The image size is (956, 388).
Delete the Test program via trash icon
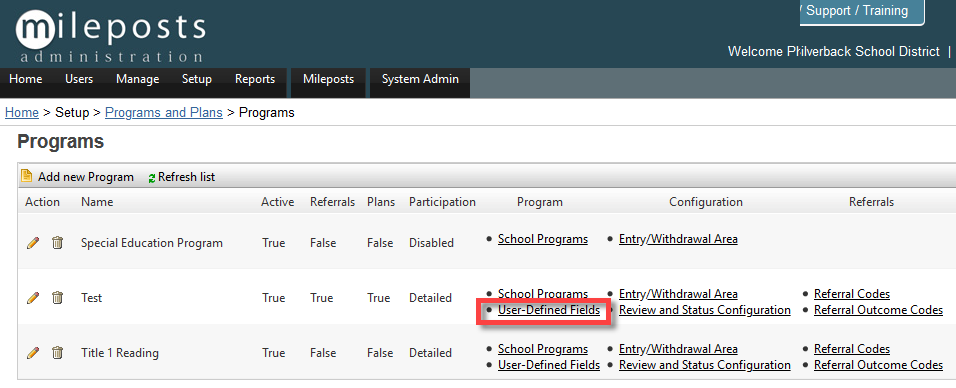(57, 298)
